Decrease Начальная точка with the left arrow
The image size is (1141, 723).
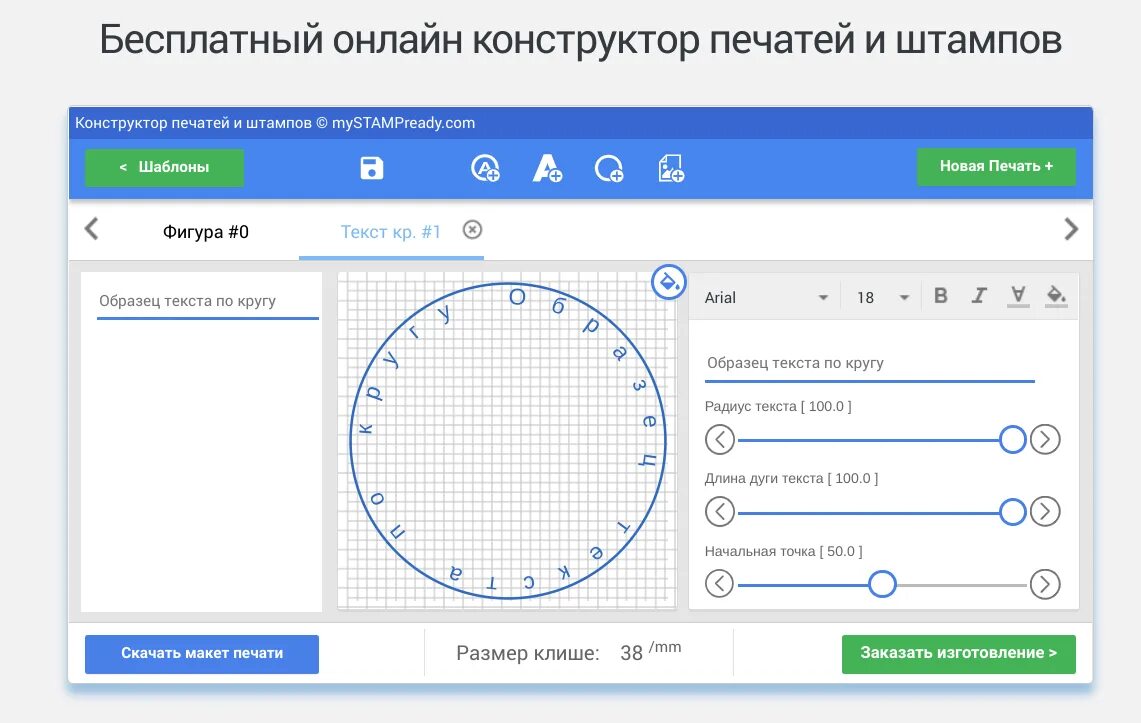(720, 583)
